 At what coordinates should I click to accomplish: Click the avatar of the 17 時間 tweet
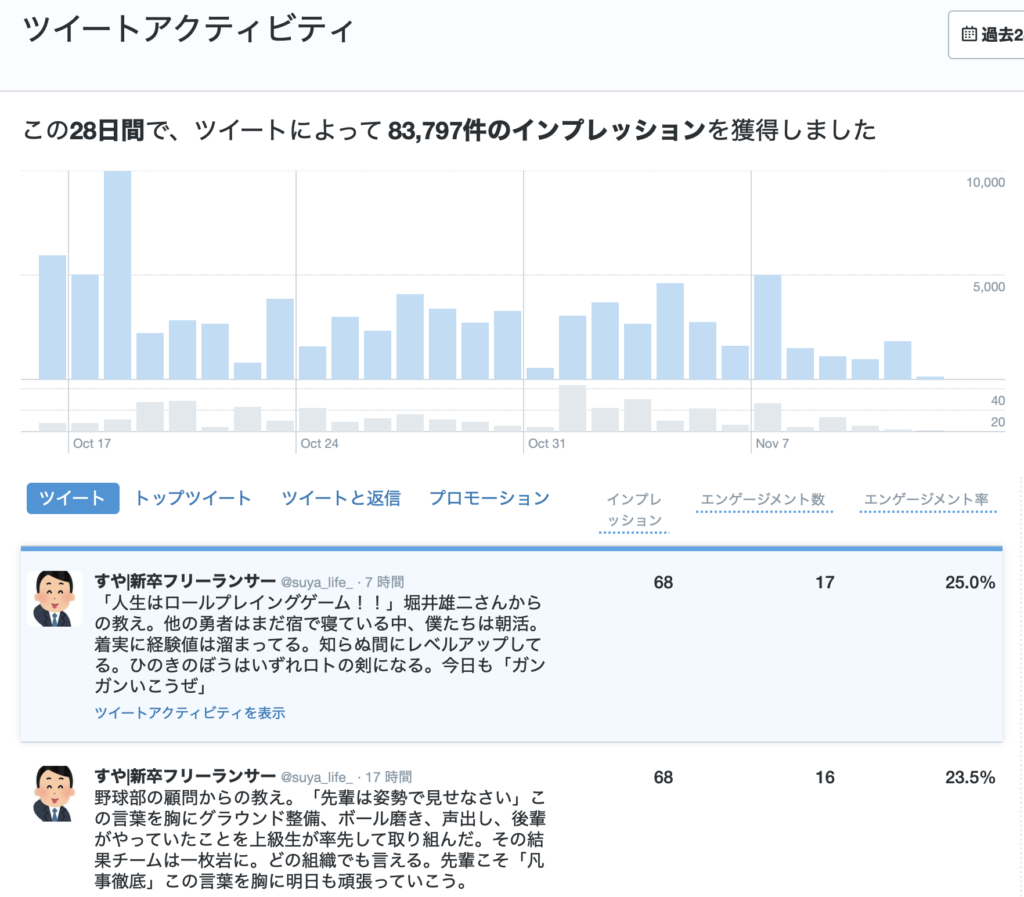[x=55, y=794]
